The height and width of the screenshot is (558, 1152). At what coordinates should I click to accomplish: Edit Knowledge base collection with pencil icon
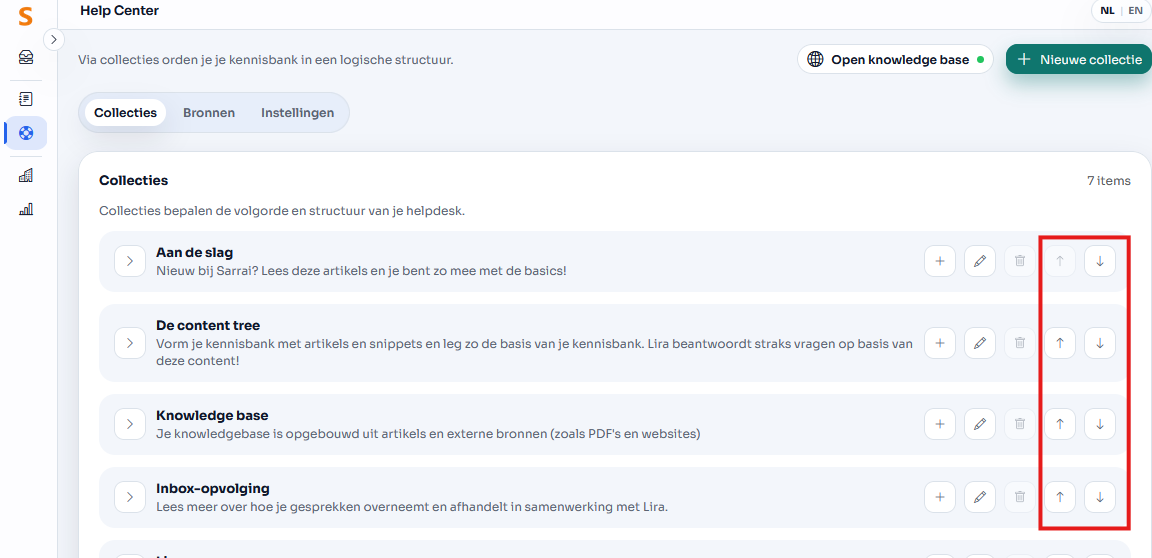[x=979, y=424]
